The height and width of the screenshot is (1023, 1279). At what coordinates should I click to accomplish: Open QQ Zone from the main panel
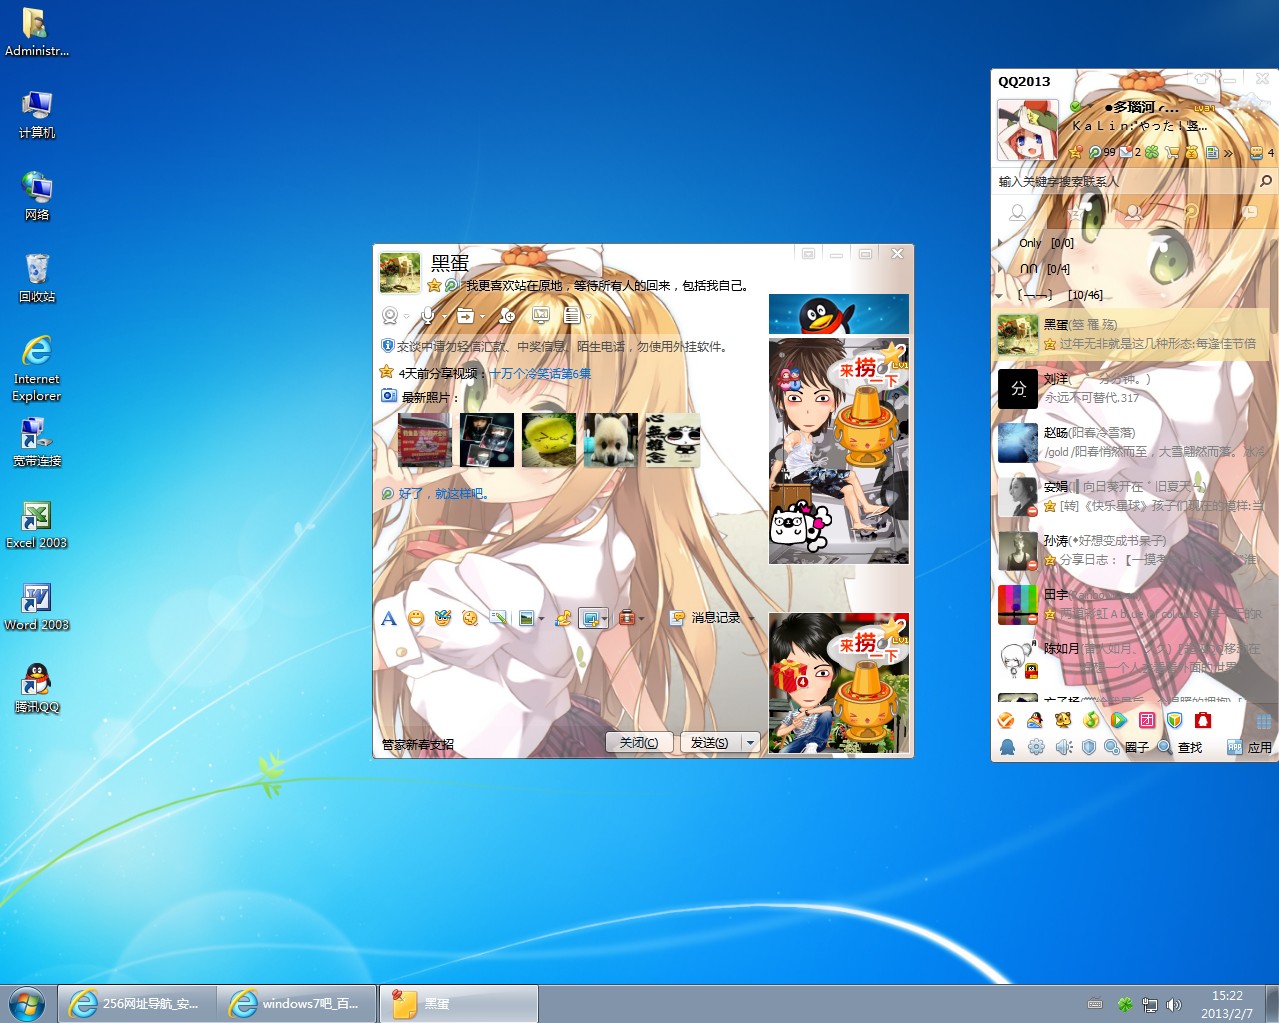point(1076,152)
